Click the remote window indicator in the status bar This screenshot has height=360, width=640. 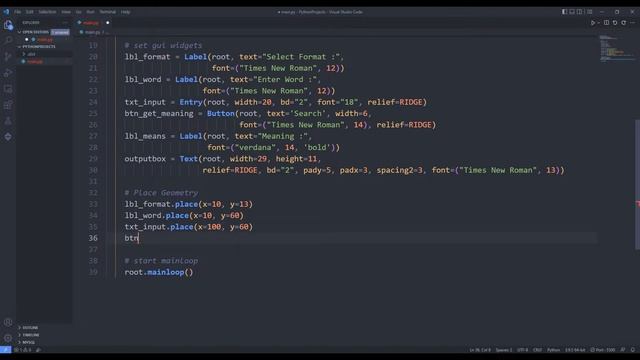tap(6, 350)
